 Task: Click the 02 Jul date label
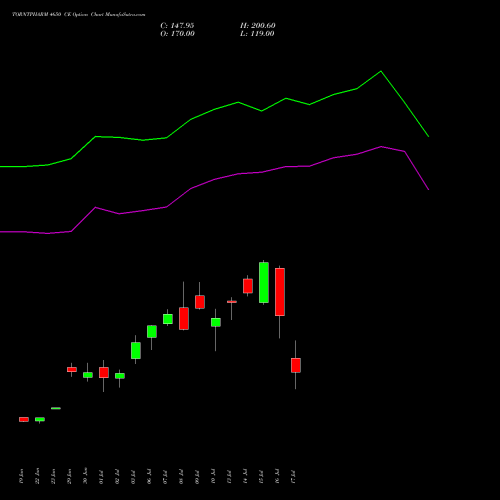(x=118, y=477)
